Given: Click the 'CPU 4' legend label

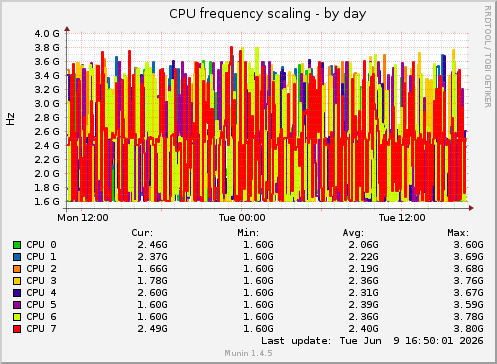Looking at the screenshot, I should [41, 293].
